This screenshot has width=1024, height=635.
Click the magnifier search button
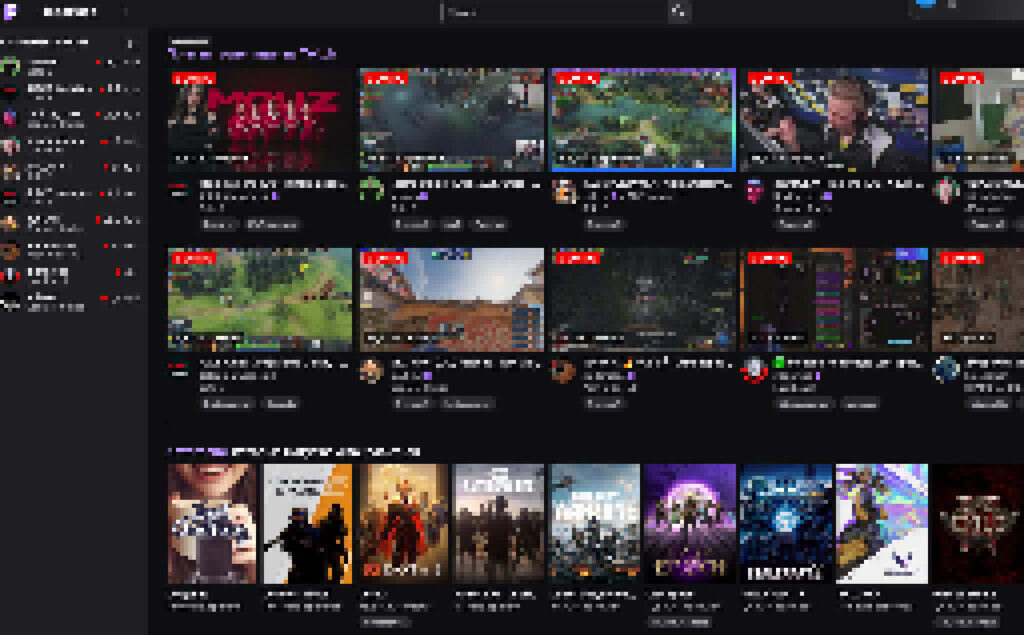679,12
